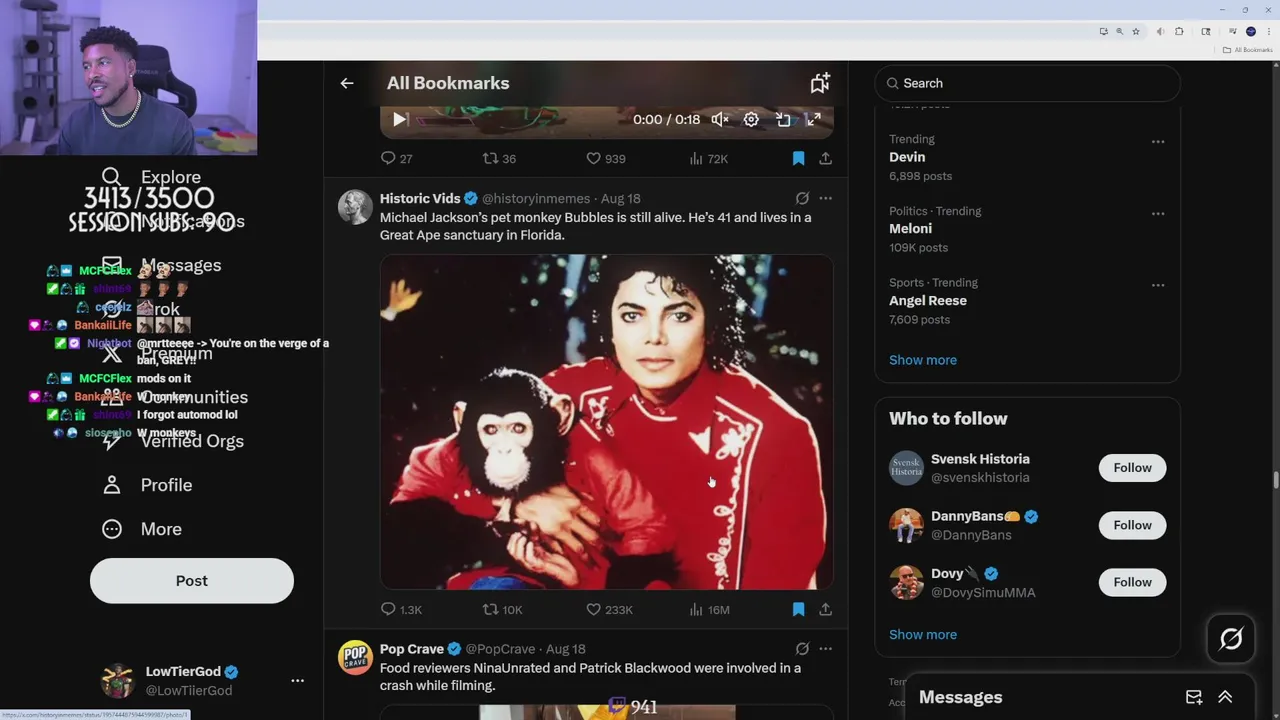1280x720 pixels.
Task: Click the bookmark folder add icon in header
Action: [820, 83]
